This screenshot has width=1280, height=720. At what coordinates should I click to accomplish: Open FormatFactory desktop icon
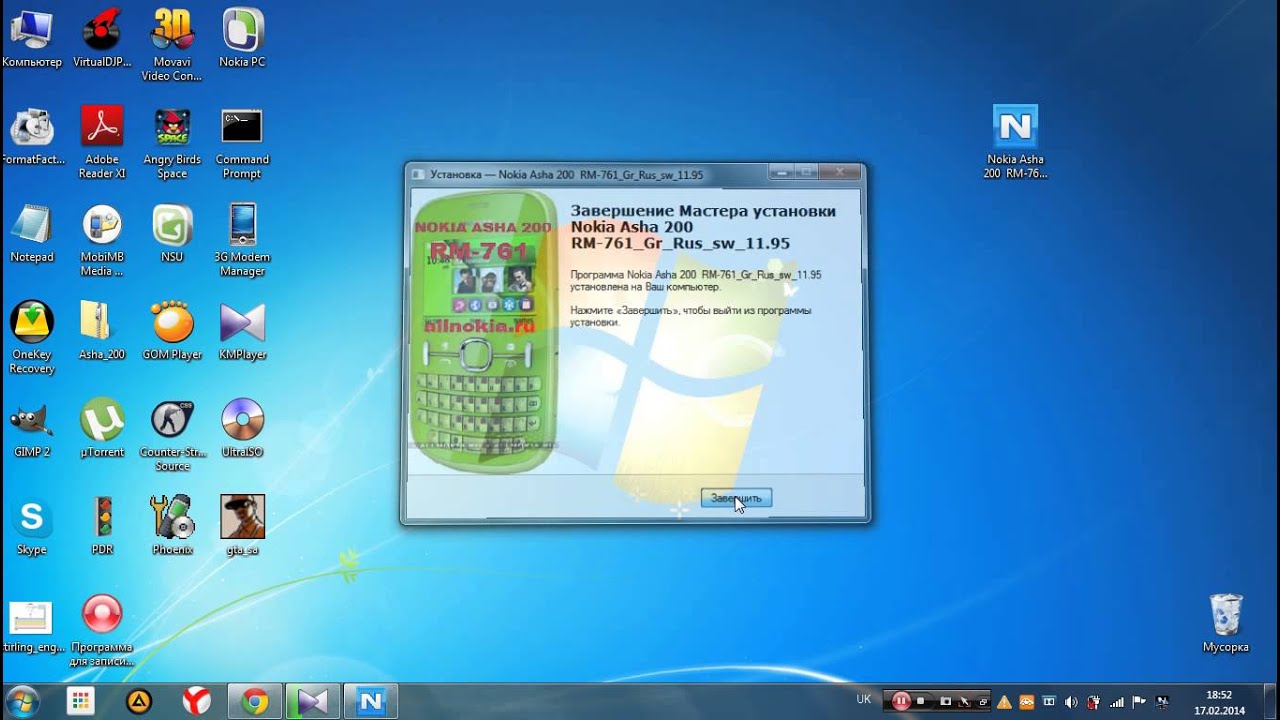point(32,138)
